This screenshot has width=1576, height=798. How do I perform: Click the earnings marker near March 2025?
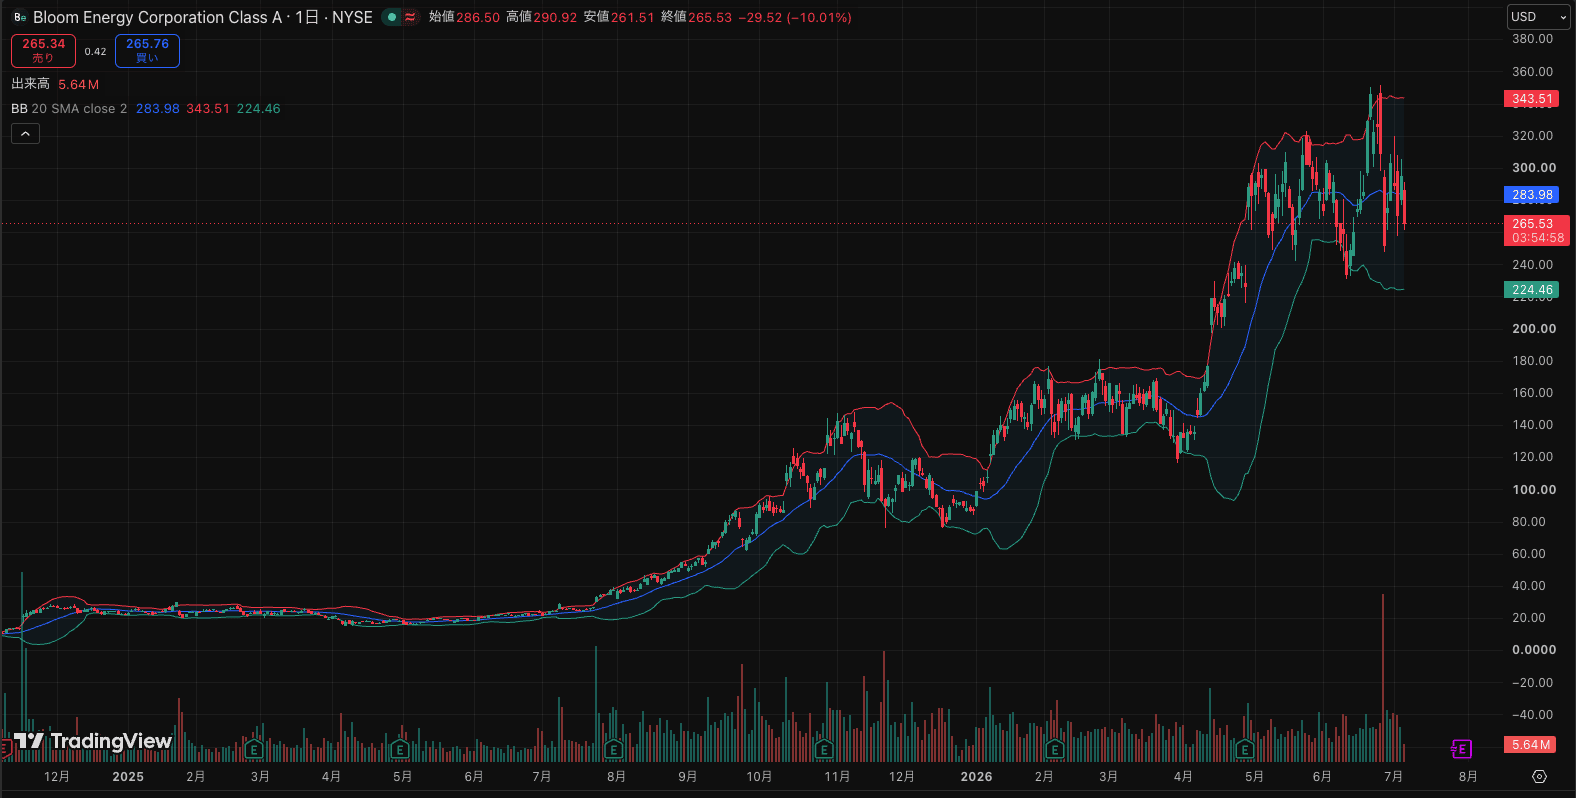254,749
